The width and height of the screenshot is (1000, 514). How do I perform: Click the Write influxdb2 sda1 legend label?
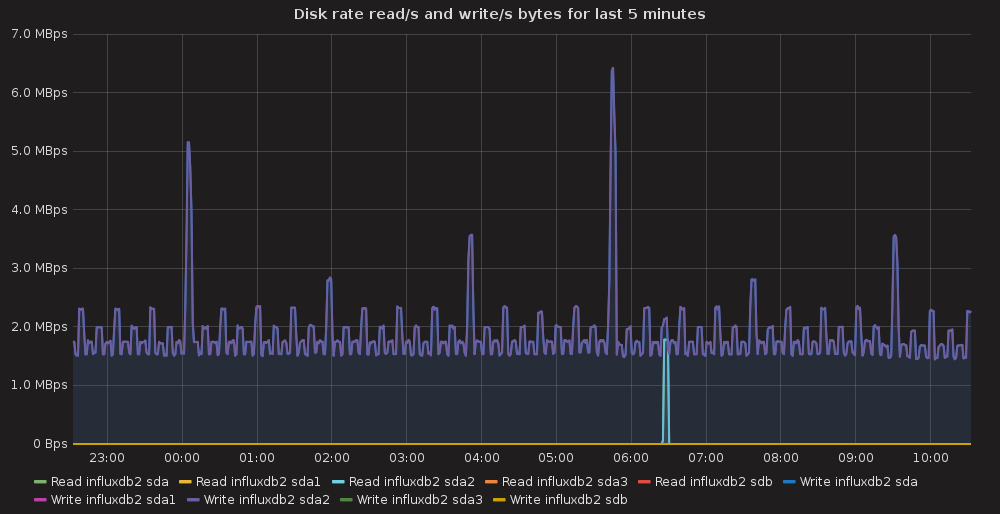[113, 499]
